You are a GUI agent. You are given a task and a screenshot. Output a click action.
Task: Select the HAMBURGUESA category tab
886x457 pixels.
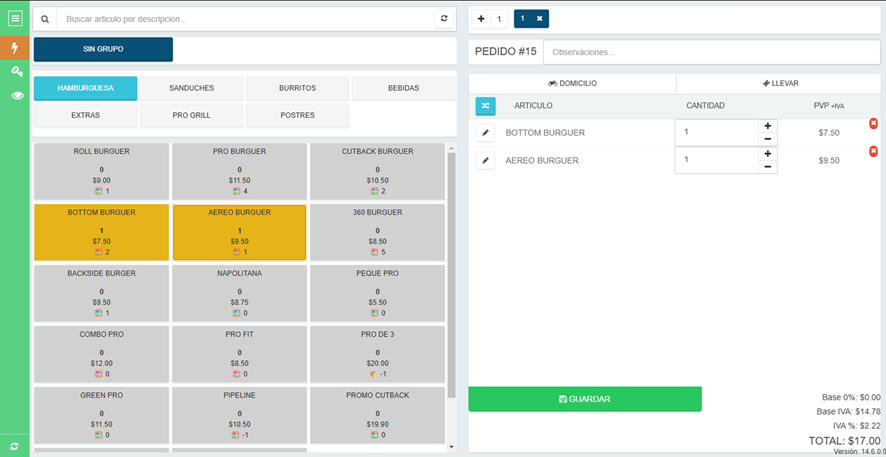pyautogui.click(x=85, y=88)
